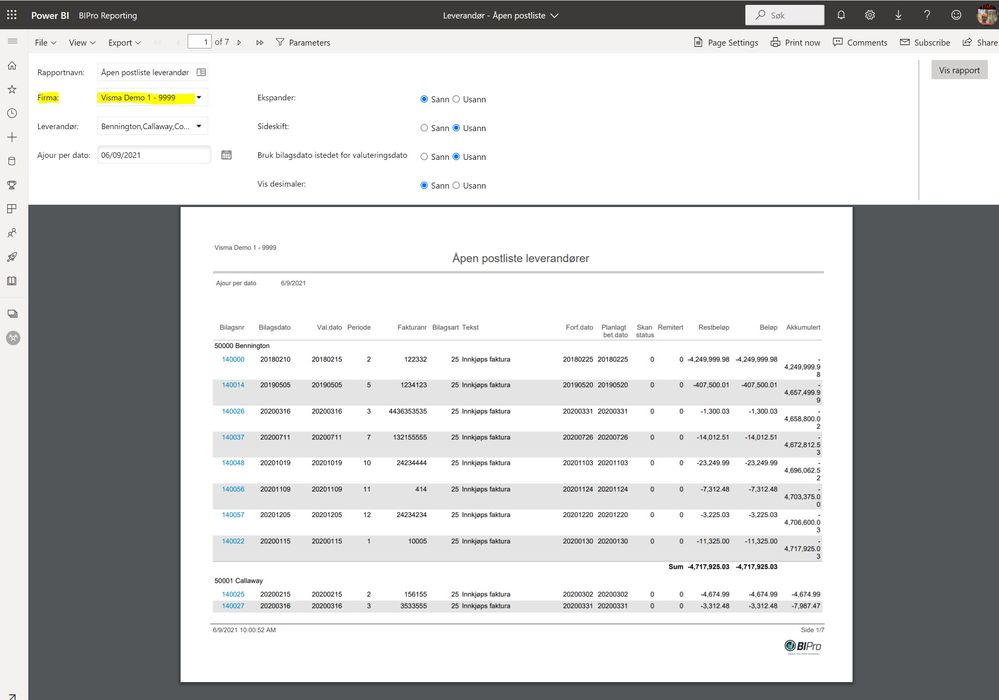The width and height of the screenshot is (999, 700).
Task: Set Sideskift to Usann
Action: pyautogui.click(x=456, y=128)
